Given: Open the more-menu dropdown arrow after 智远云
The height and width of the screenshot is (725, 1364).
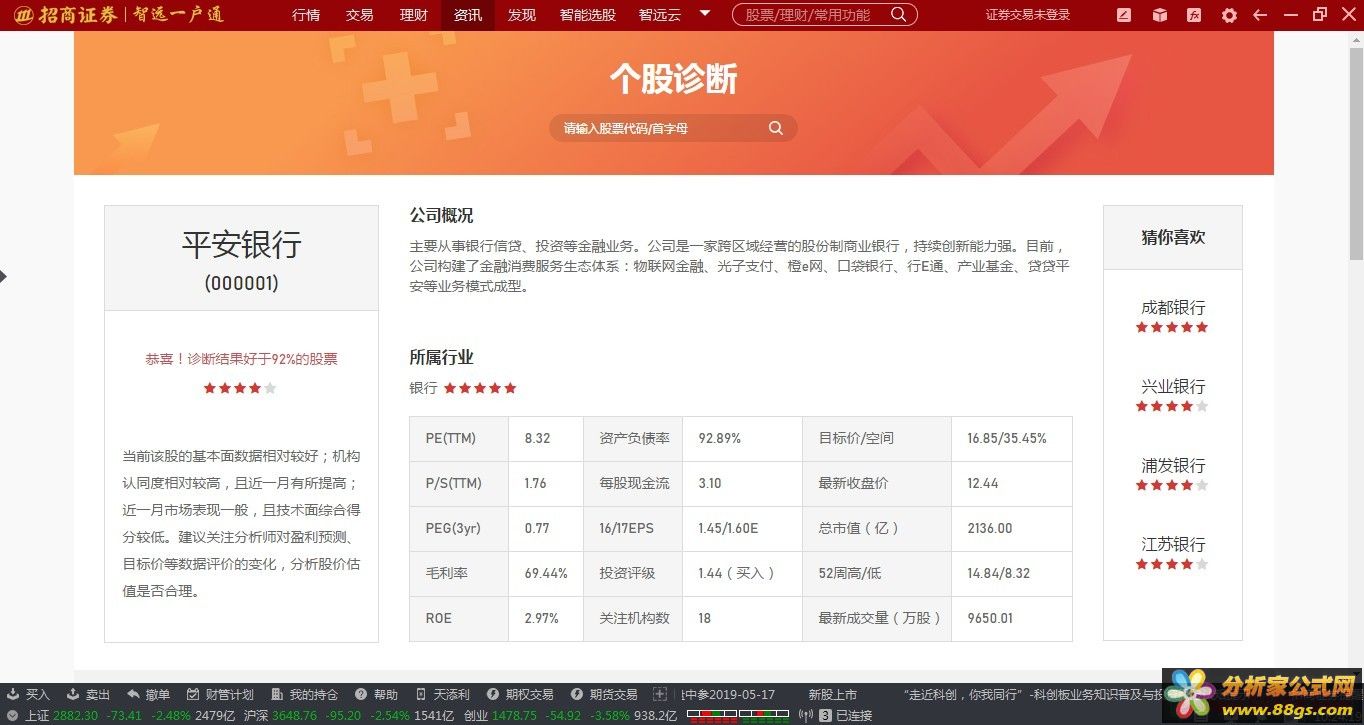Looking at the screenshot, I should (x=705, y=14).
